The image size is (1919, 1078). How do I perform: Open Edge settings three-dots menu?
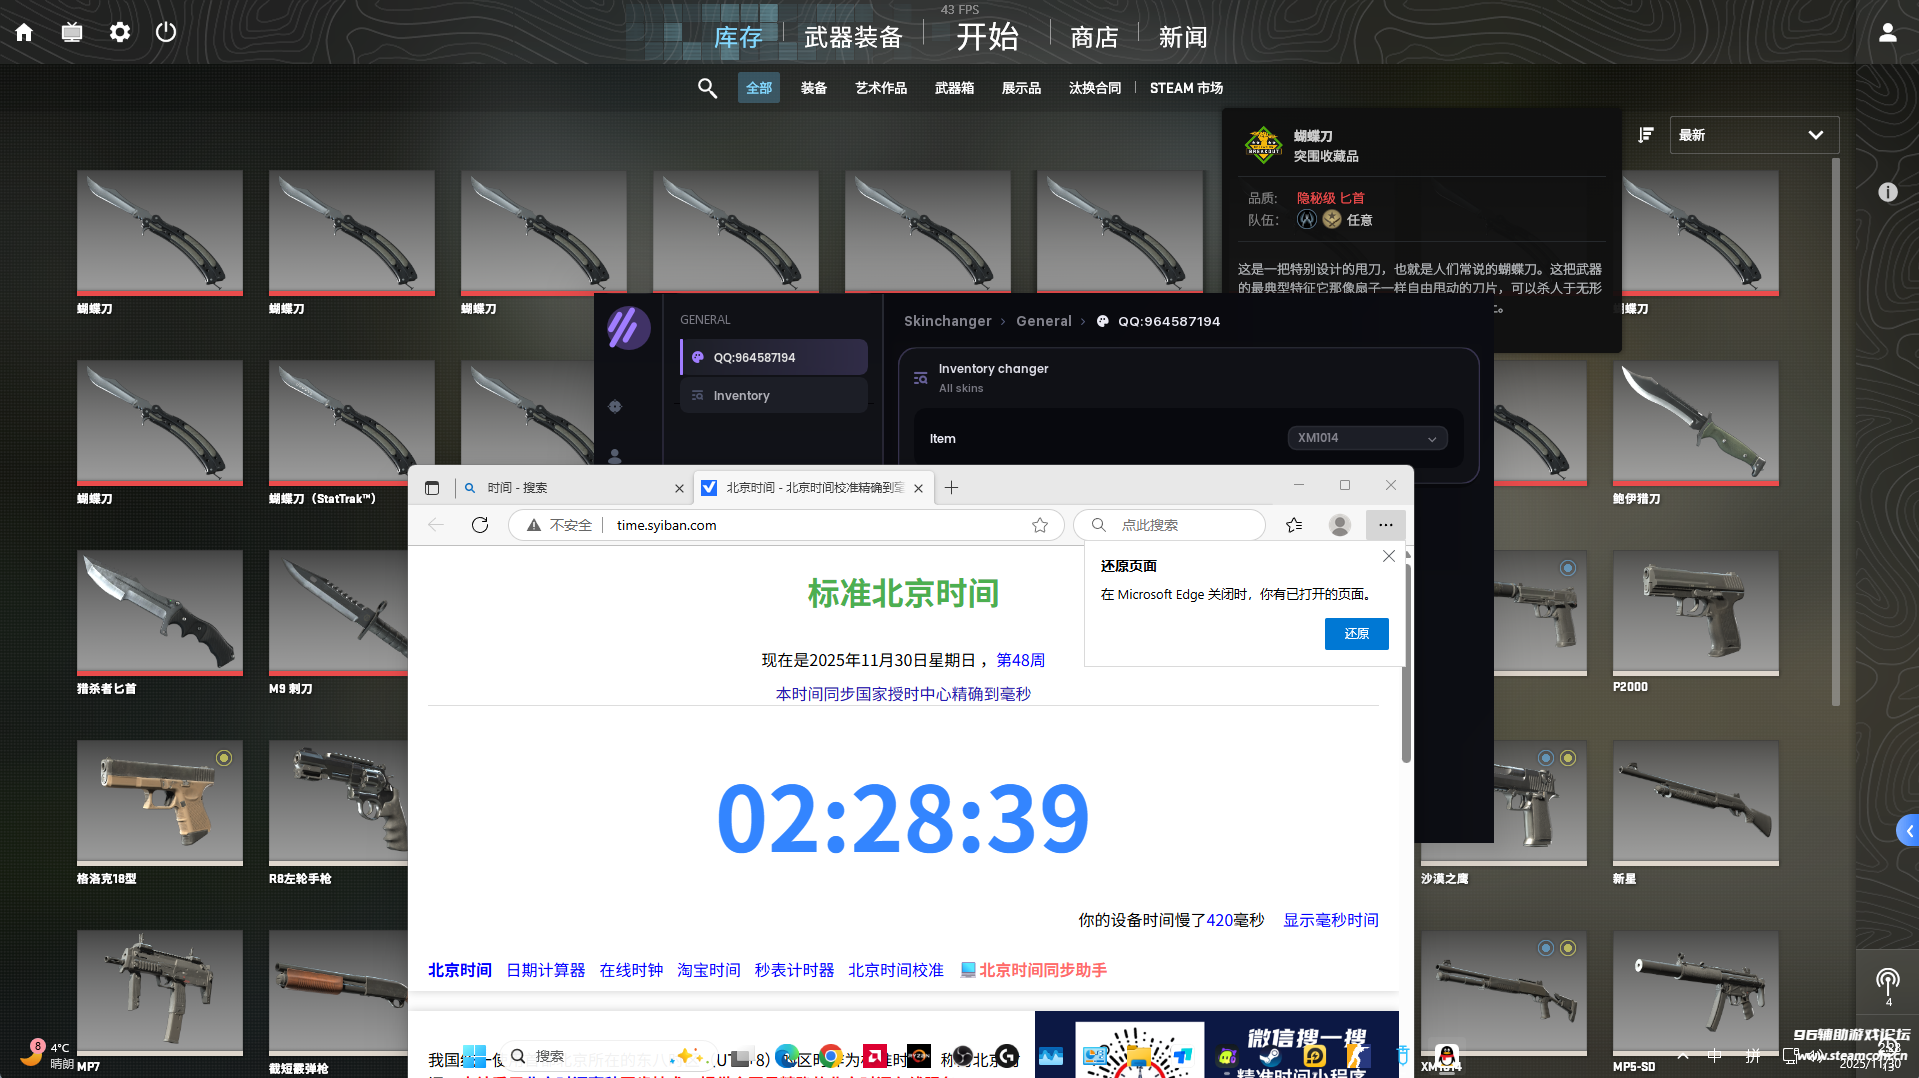(1385, 525)
